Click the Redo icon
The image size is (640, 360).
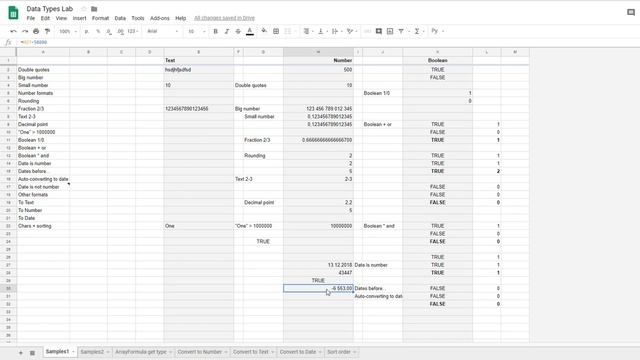25,31
